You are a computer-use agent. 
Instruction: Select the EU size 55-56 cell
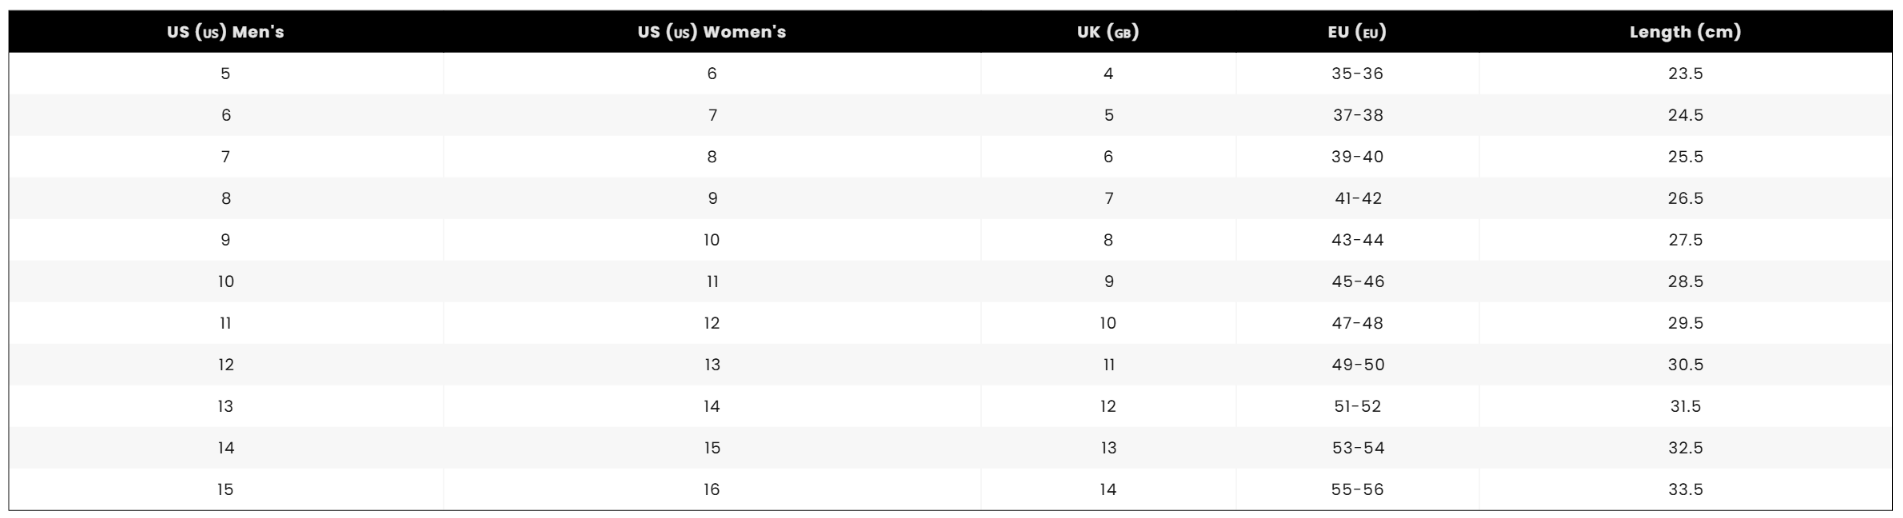(1358, 490)
